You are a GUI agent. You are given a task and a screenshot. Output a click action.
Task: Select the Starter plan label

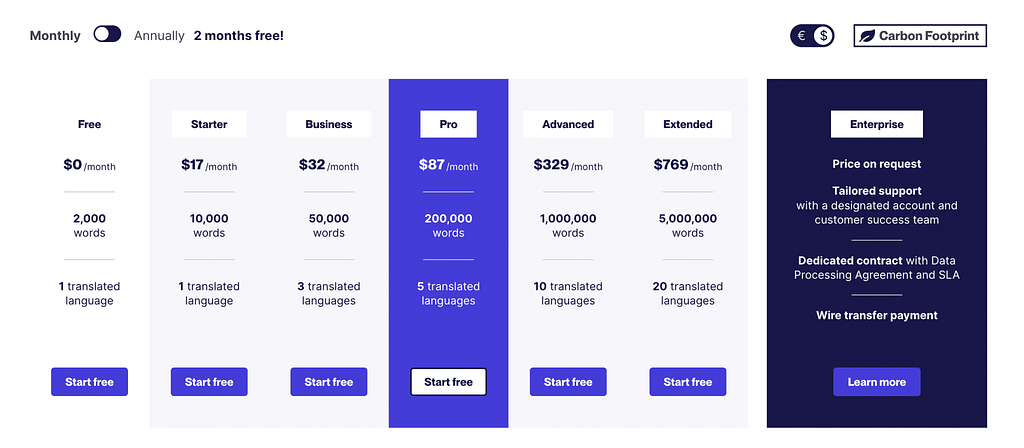click(x=209, y=125)
